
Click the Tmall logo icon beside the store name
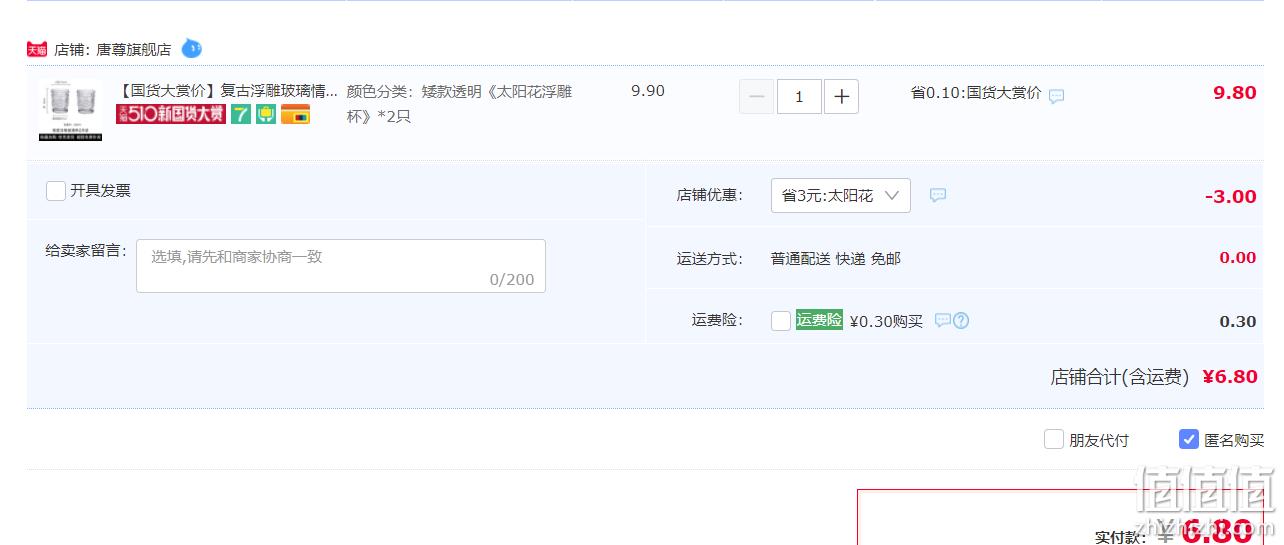[37, 49]
